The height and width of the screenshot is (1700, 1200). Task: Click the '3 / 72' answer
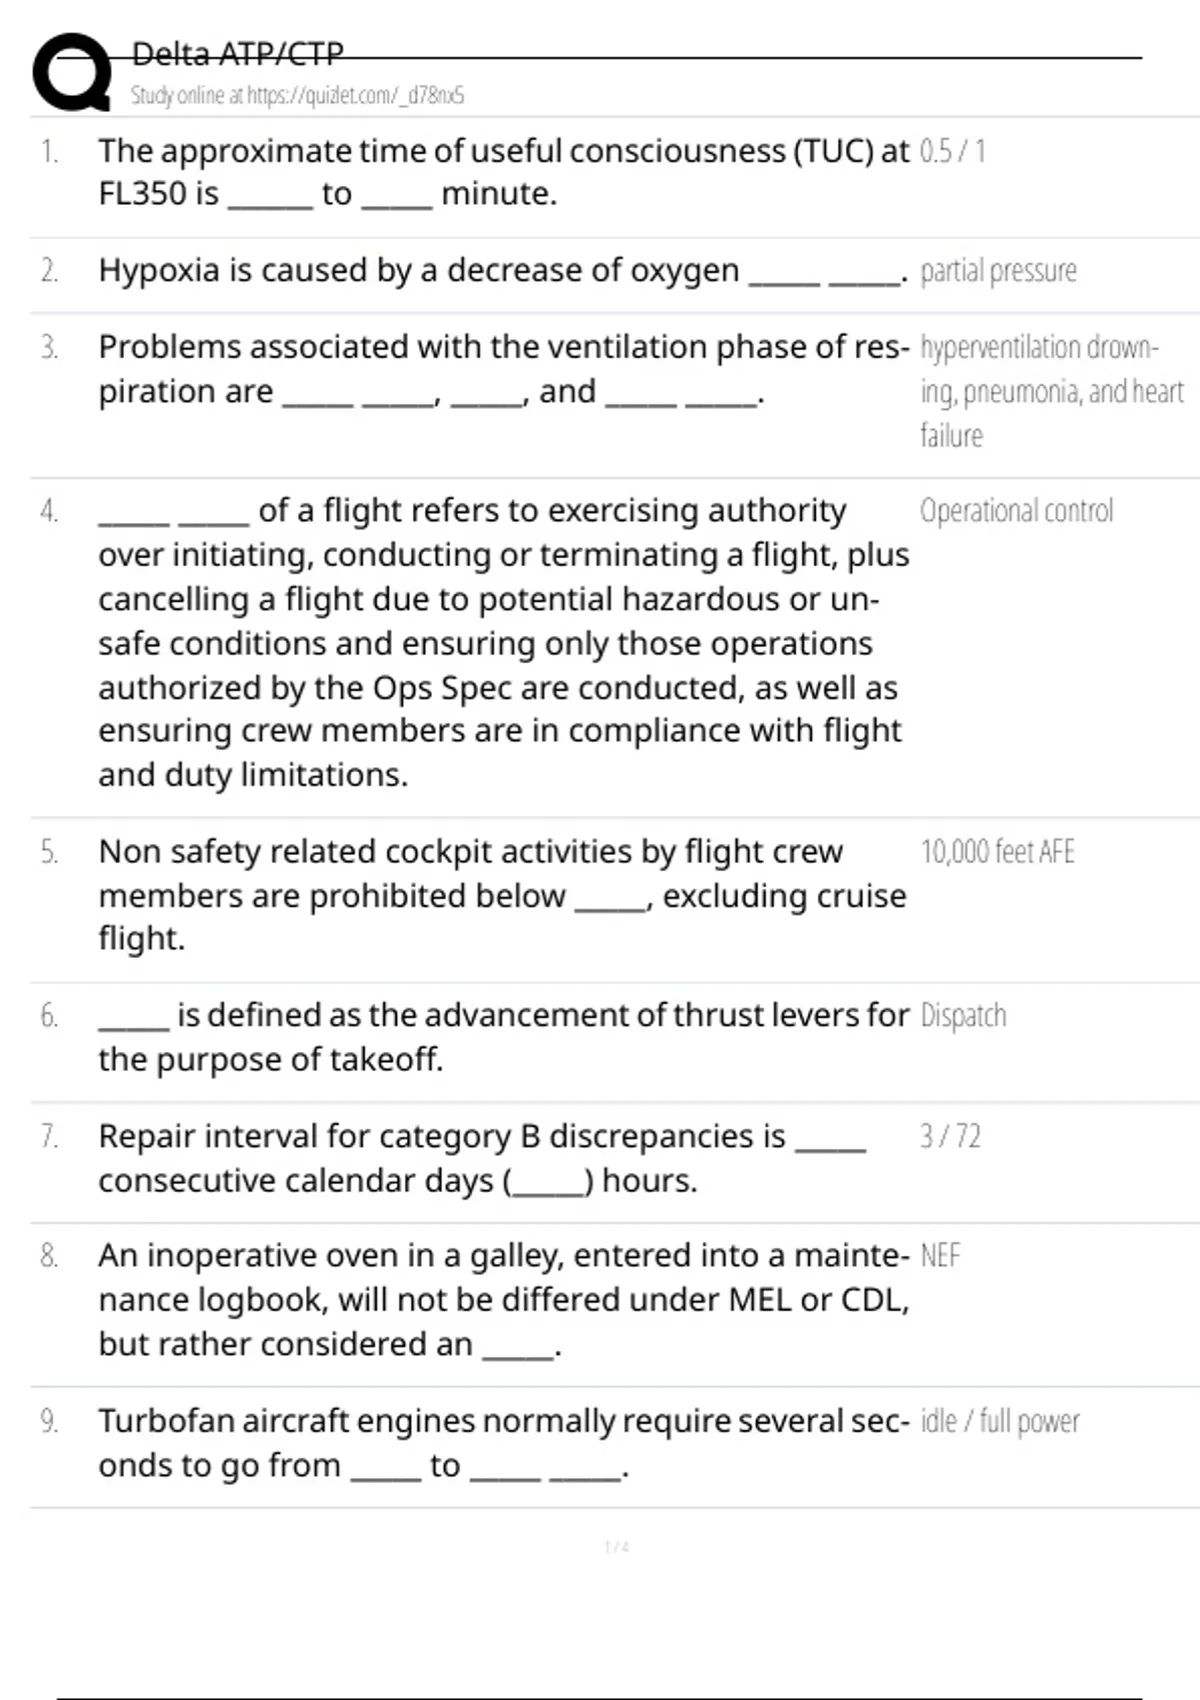coord(950,1137)
